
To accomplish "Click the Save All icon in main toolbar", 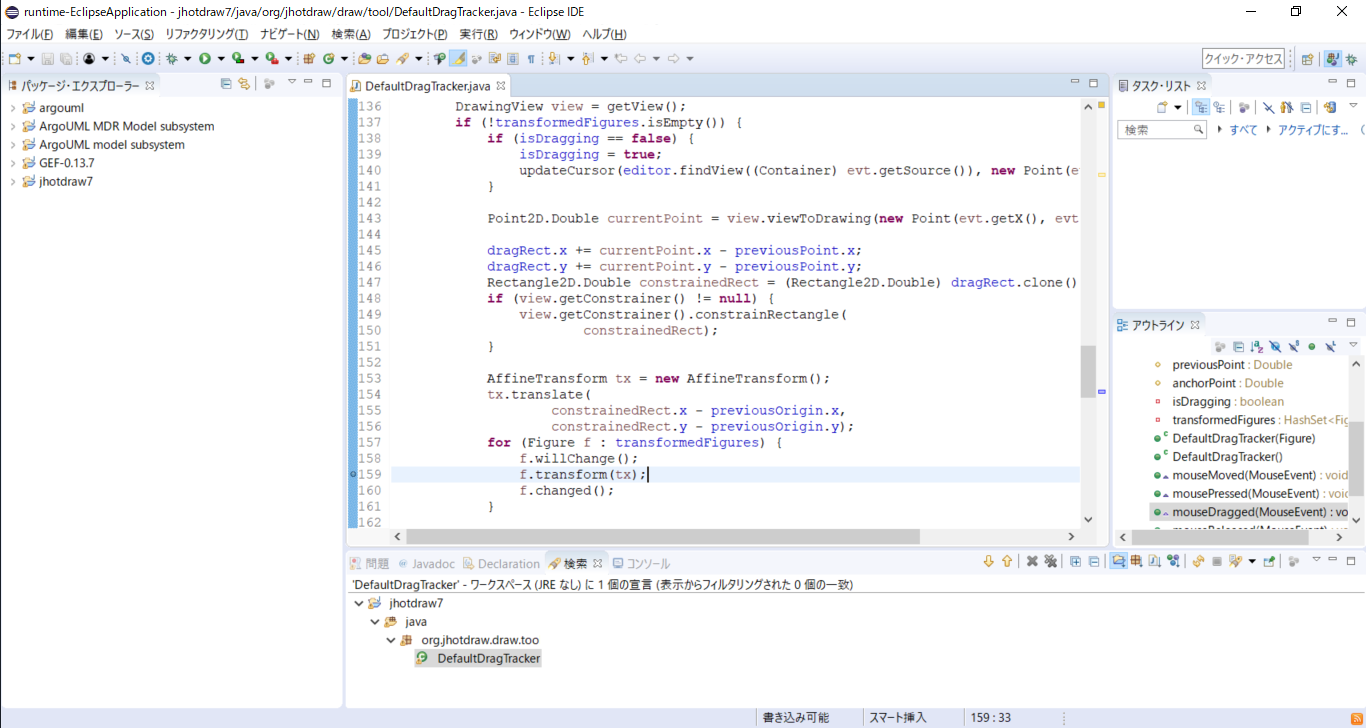I will (x=65, y=59).
